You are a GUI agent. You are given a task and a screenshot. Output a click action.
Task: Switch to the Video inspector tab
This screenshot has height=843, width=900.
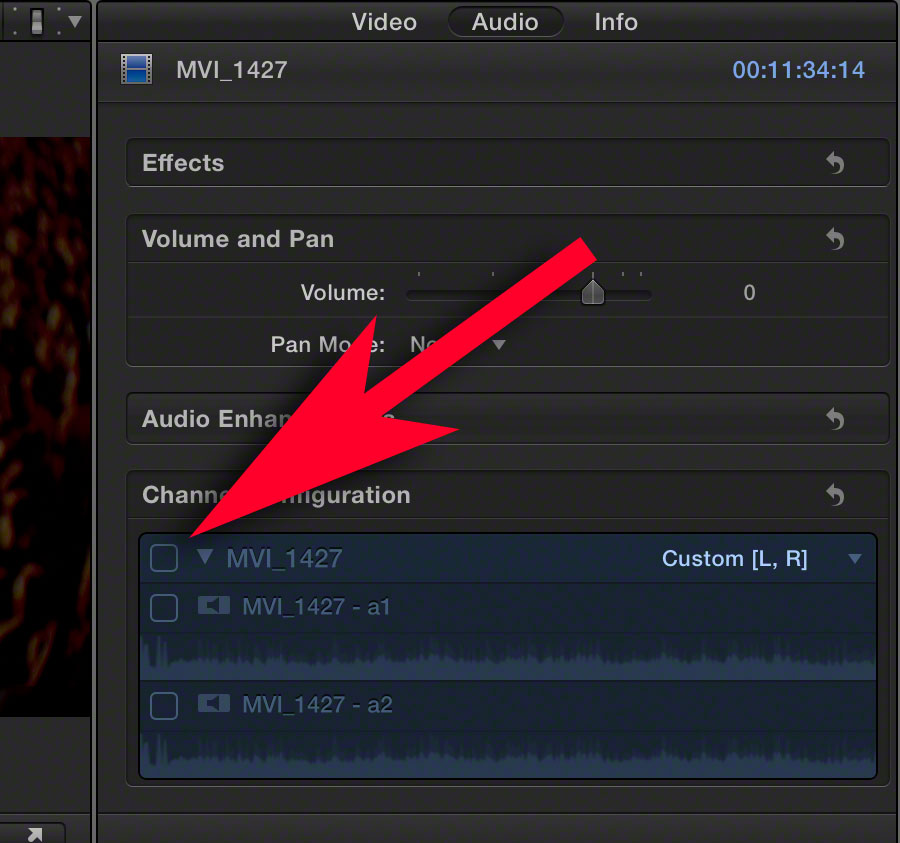[384, 22]
